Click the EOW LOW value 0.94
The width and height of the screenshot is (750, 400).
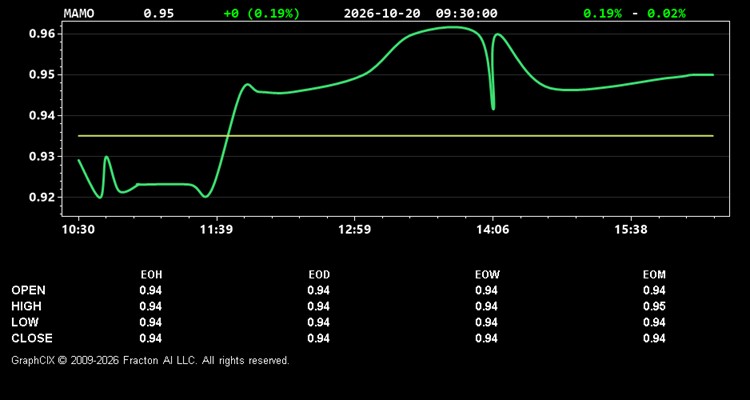pyautogui.click(x=486, y=322)
